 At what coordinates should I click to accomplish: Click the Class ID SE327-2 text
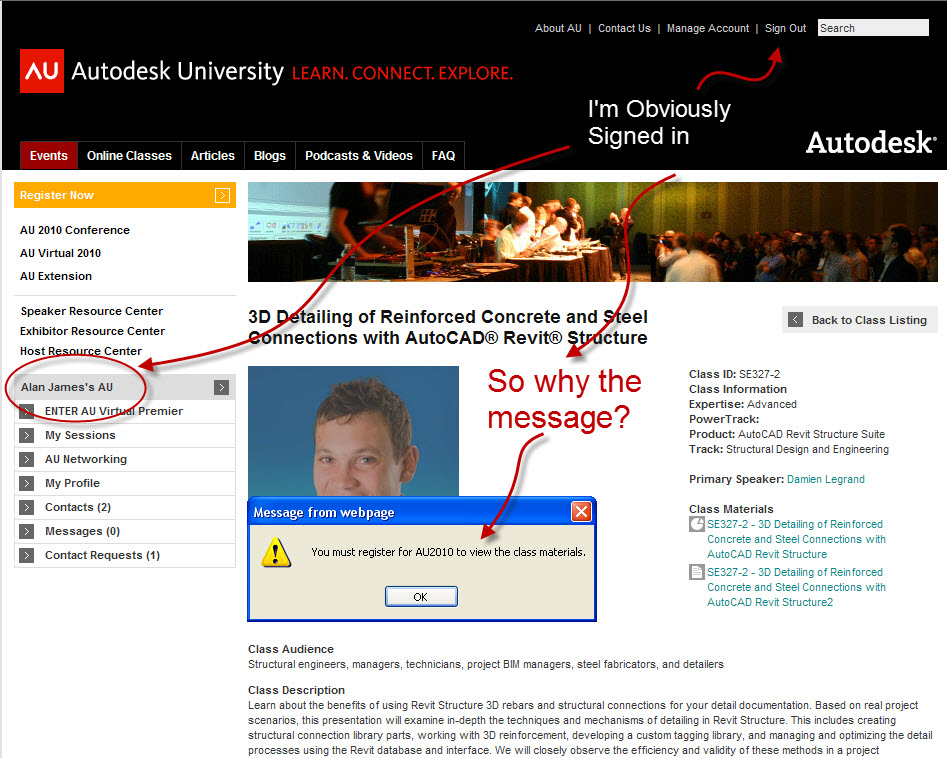(x=734, y=374)
